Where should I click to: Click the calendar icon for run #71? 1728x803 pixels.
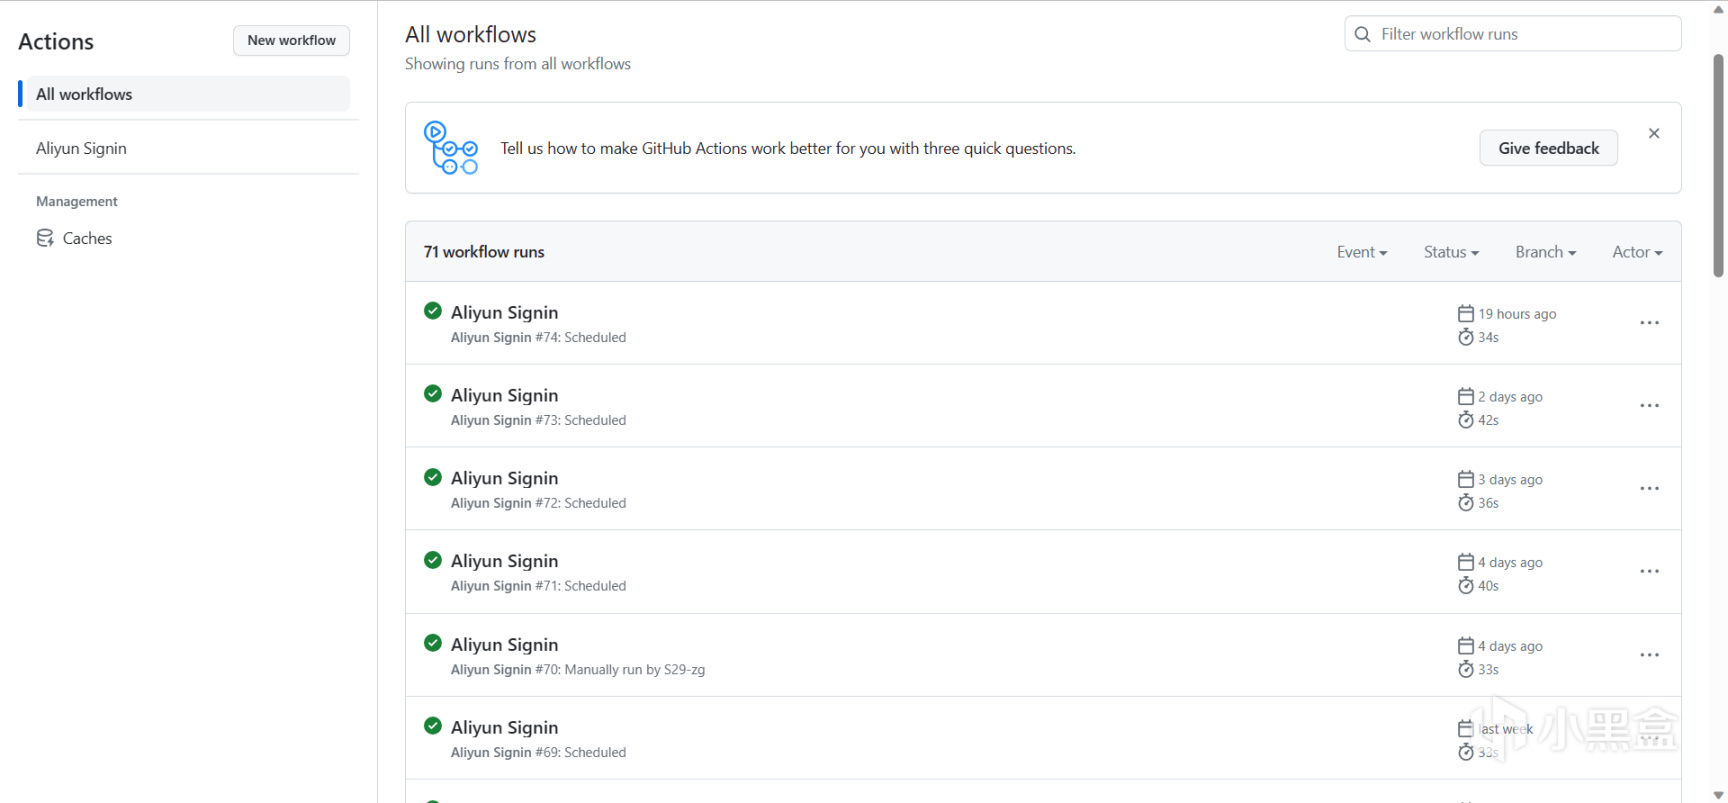(x=1466, y=562)
